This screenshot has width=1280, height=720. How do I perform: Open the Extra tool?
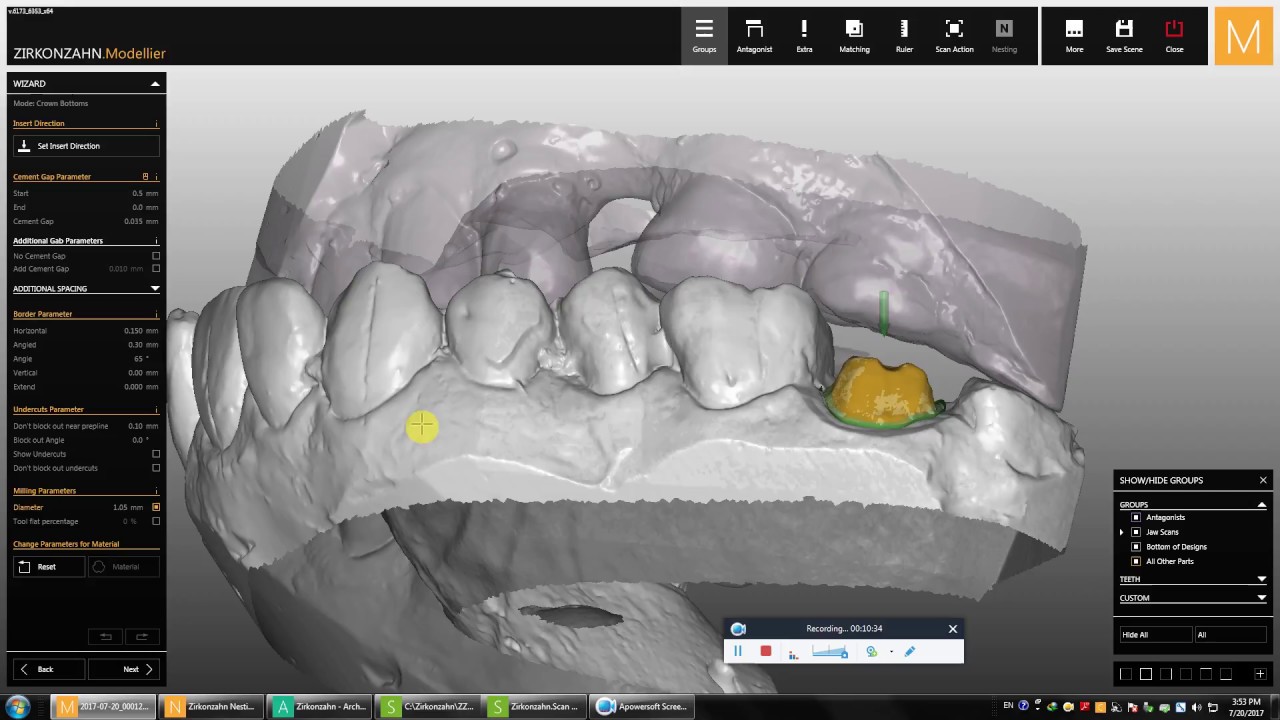point(804,36)
